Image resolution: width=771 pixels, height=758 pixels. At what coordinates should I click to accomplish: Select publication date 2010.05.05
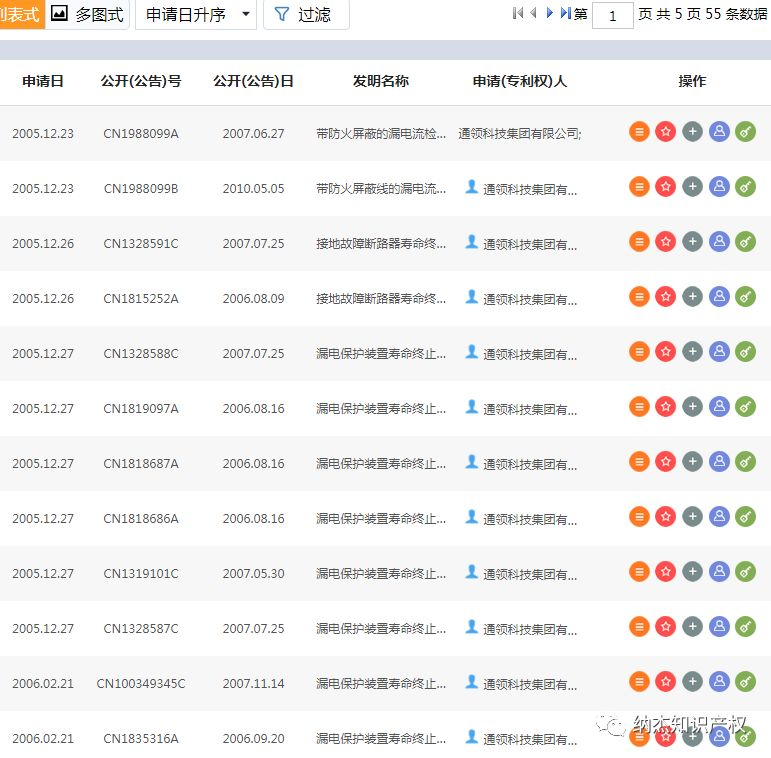coord(253,189)
